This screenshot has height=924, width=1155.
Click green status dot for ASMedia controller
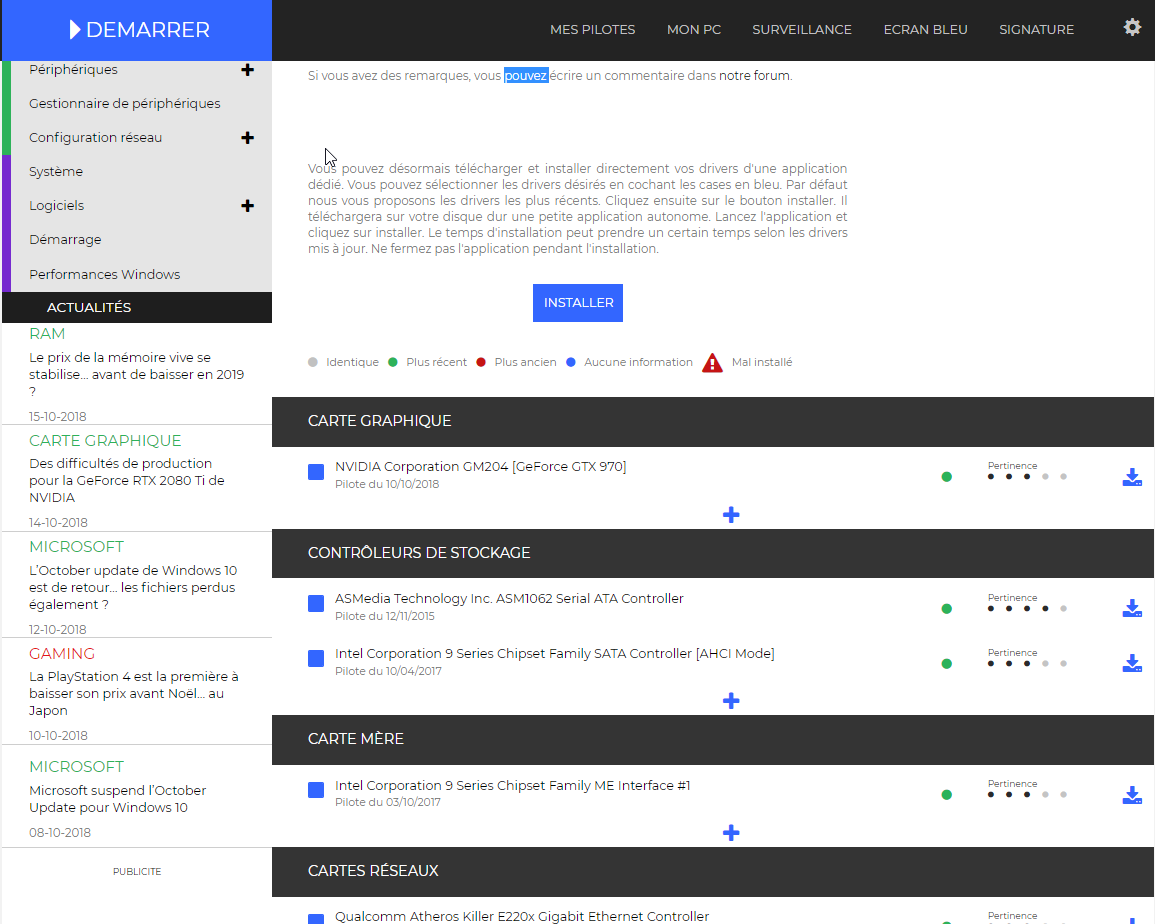click(947, 609)
